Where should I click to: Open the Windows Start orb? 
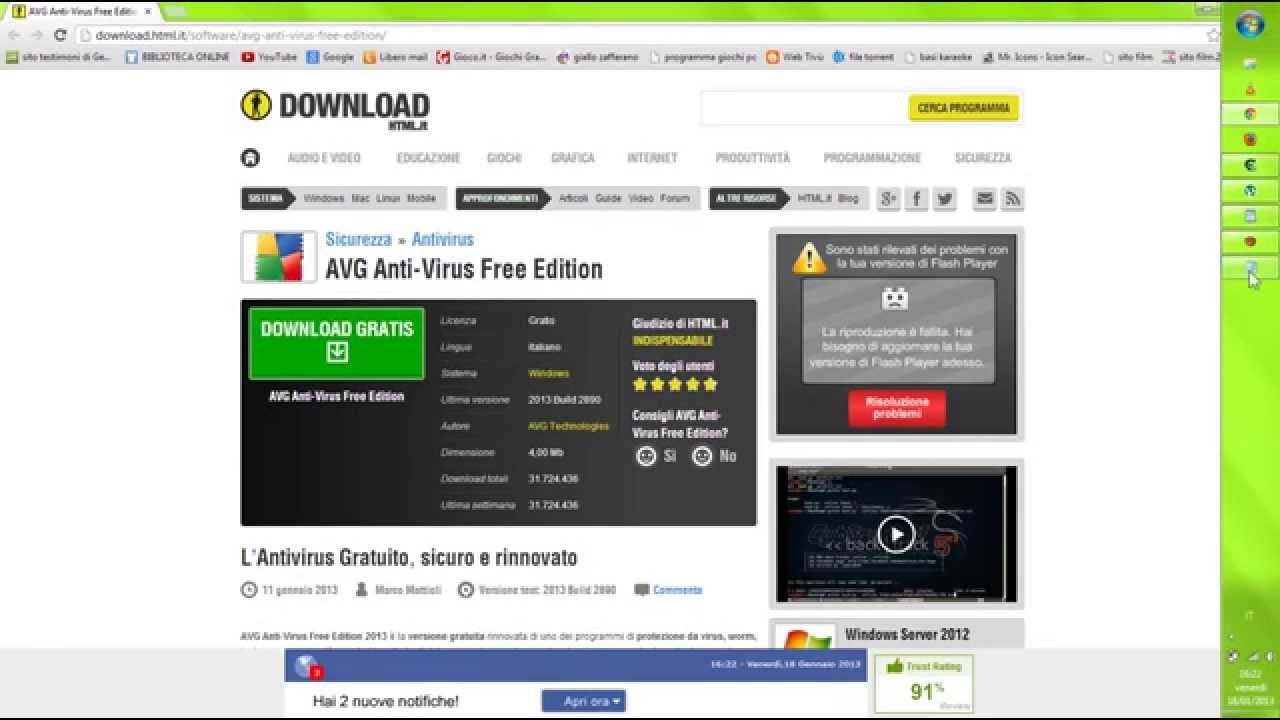tap(1250, 25)
